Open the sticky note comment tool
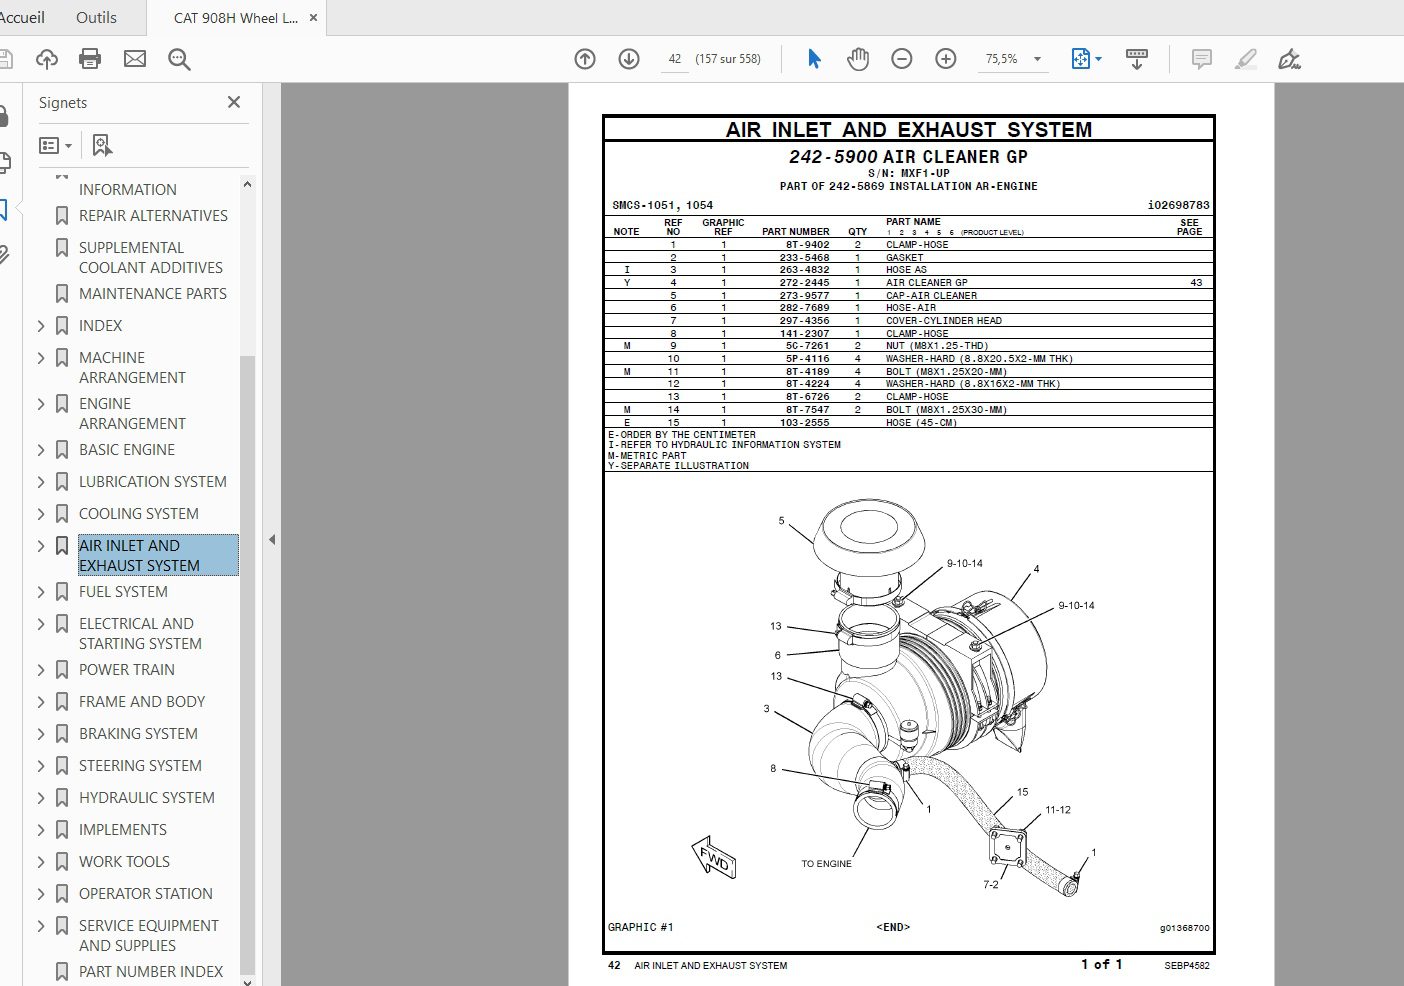 coord(1201,59)
